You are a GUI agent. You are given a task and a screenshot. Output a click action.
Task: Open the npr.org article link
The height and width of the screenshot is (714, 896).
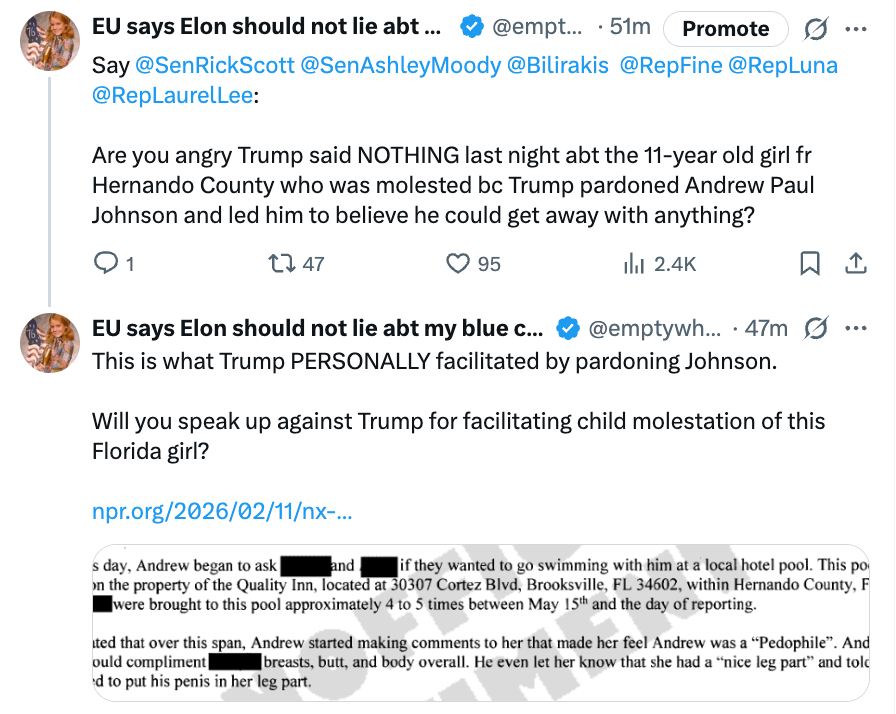(x=222, y=511)
